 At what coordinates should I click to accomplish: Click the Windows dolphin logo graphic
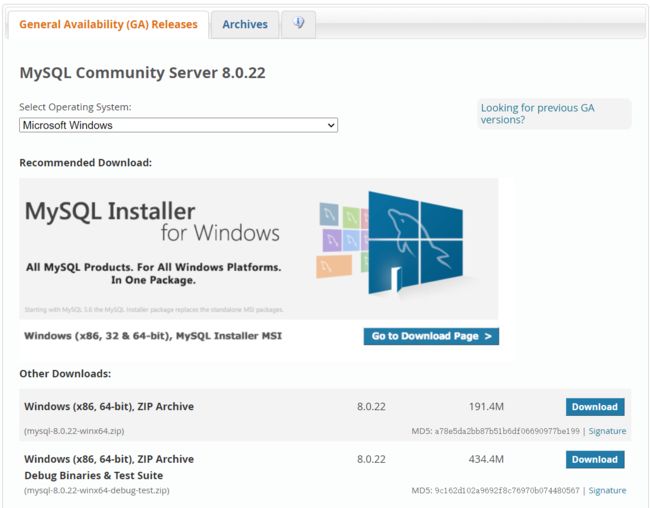(415, 243)
